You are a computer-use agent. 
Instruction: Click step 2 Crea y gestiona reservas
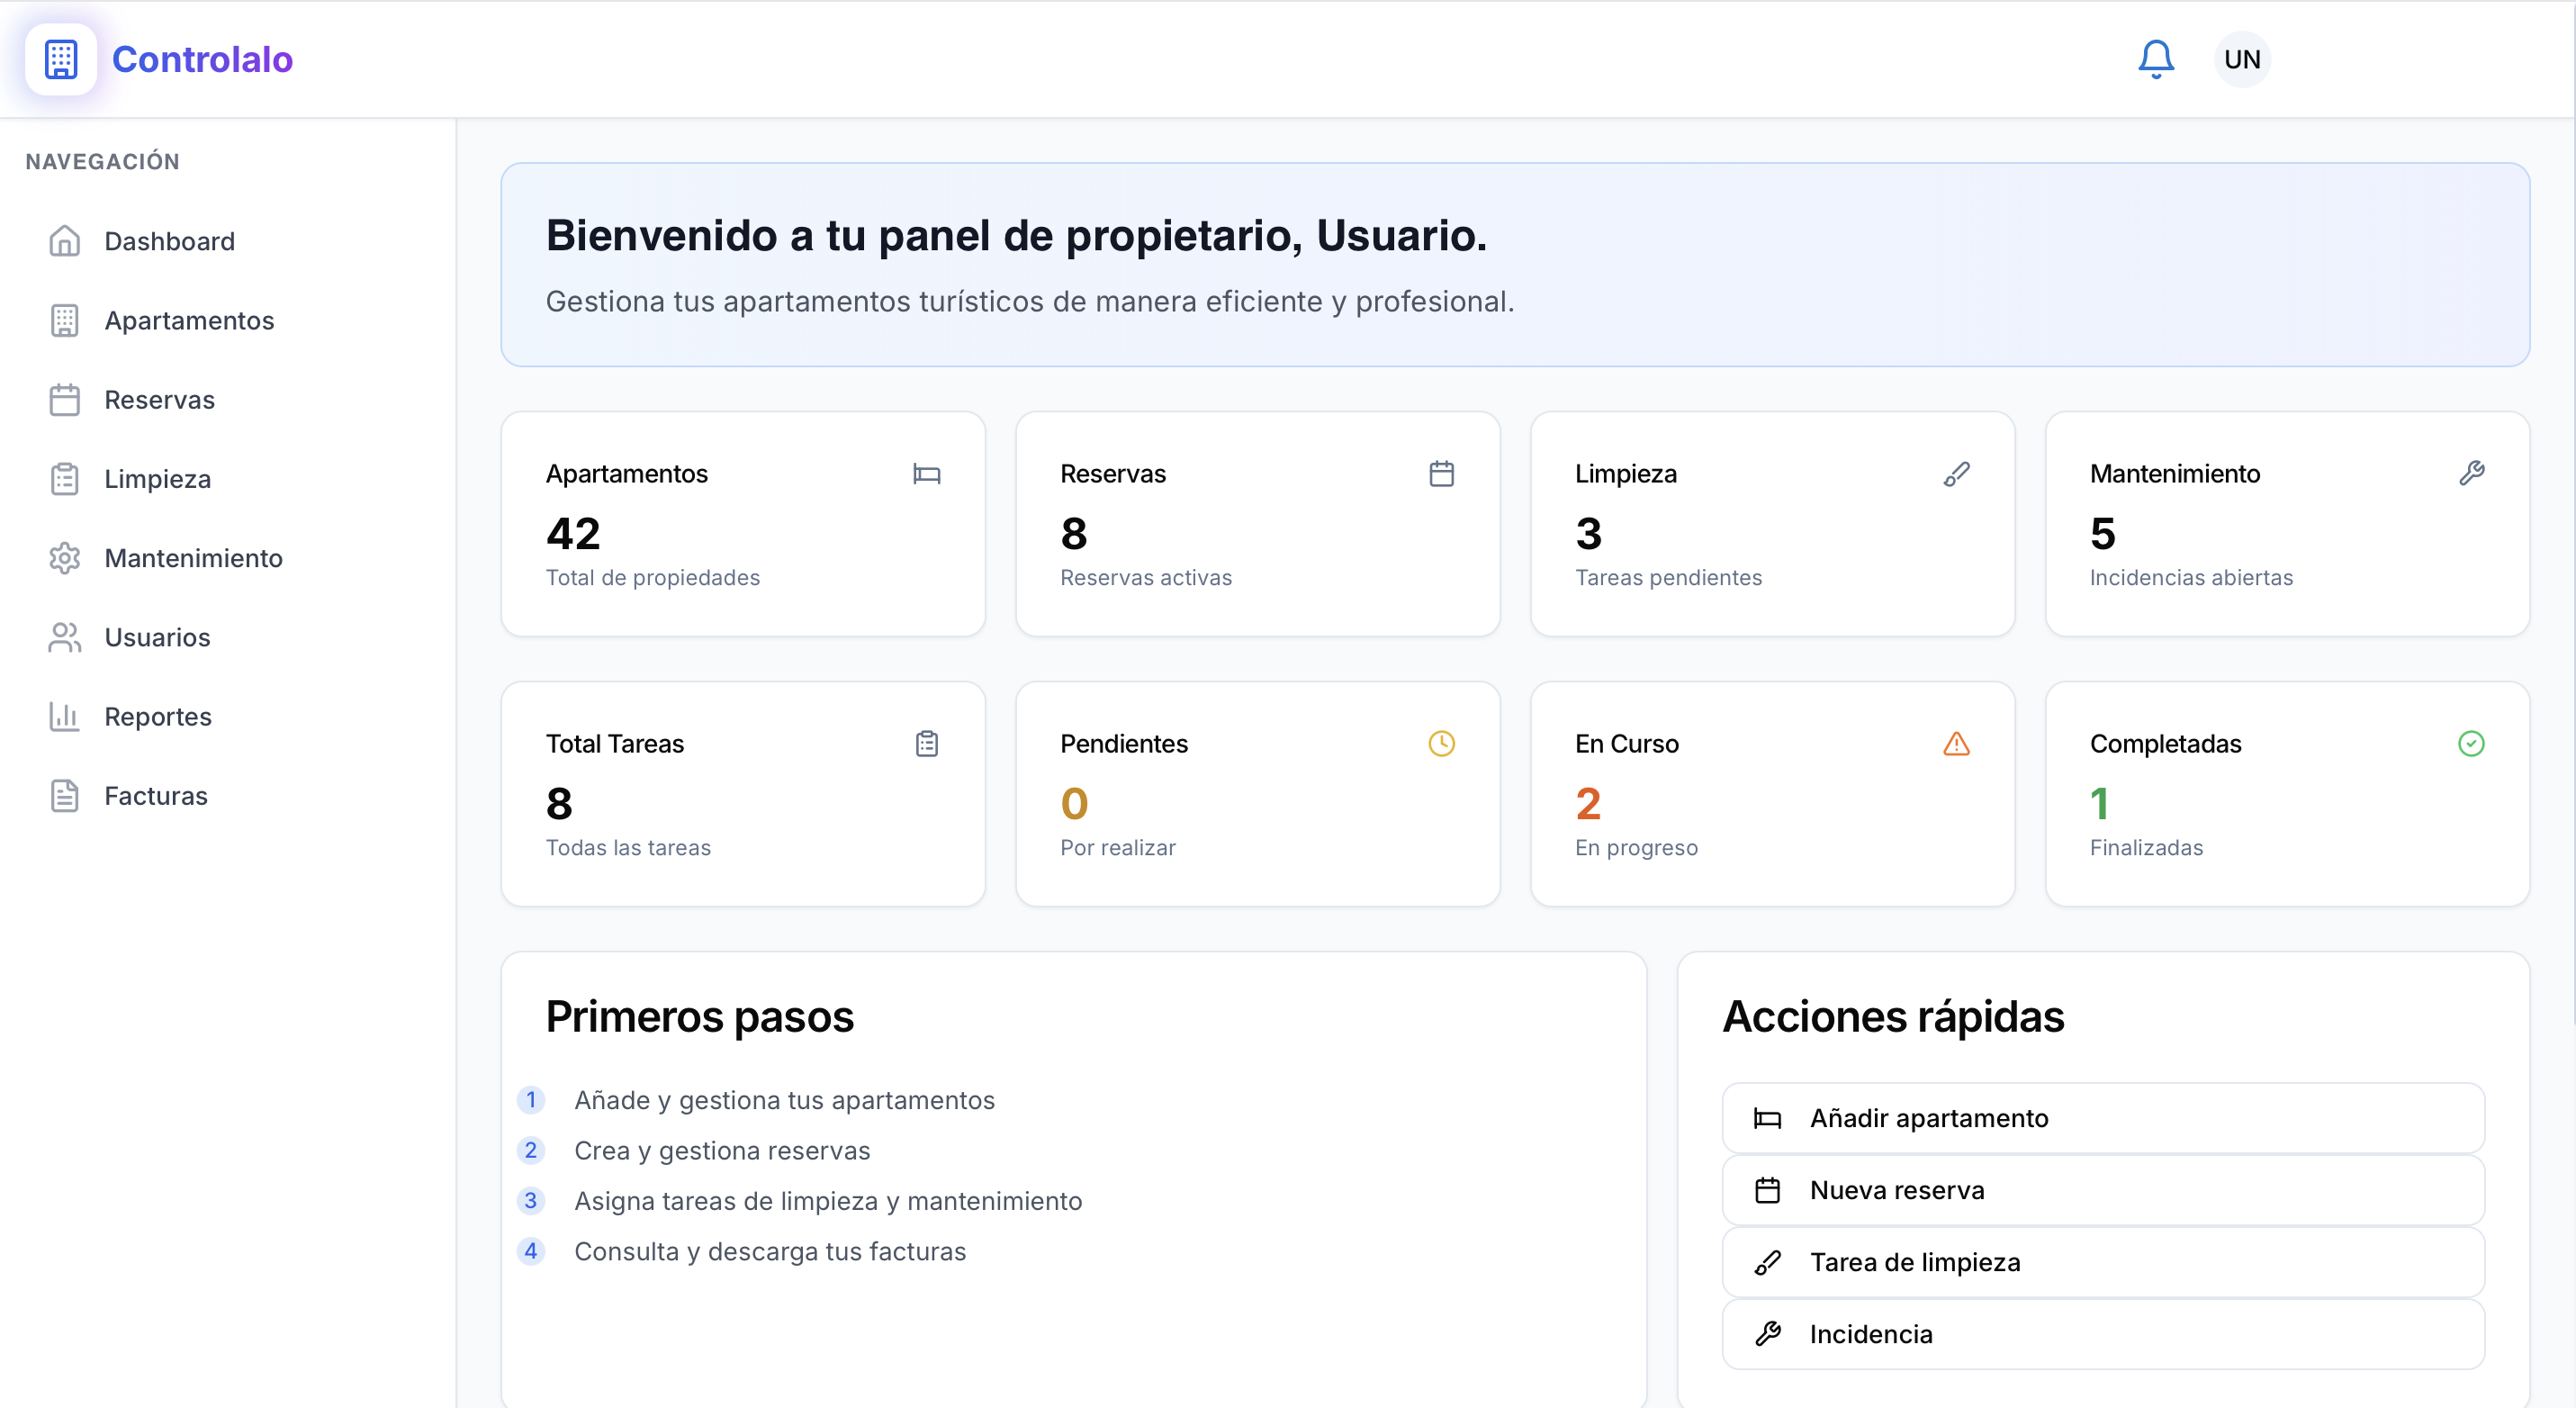point(722,1151)
